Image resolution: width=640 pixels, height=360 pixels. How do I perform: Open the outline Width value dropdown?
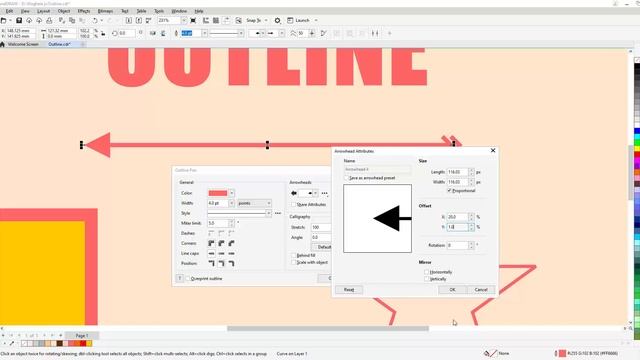point(231,203)
